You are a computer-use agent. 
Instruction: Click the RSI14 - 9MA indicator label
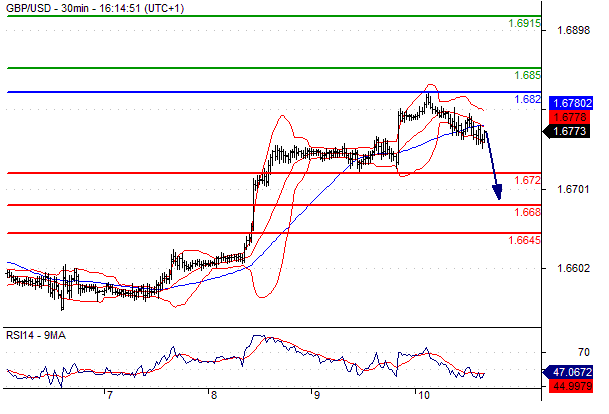click(x=36, y=336)
